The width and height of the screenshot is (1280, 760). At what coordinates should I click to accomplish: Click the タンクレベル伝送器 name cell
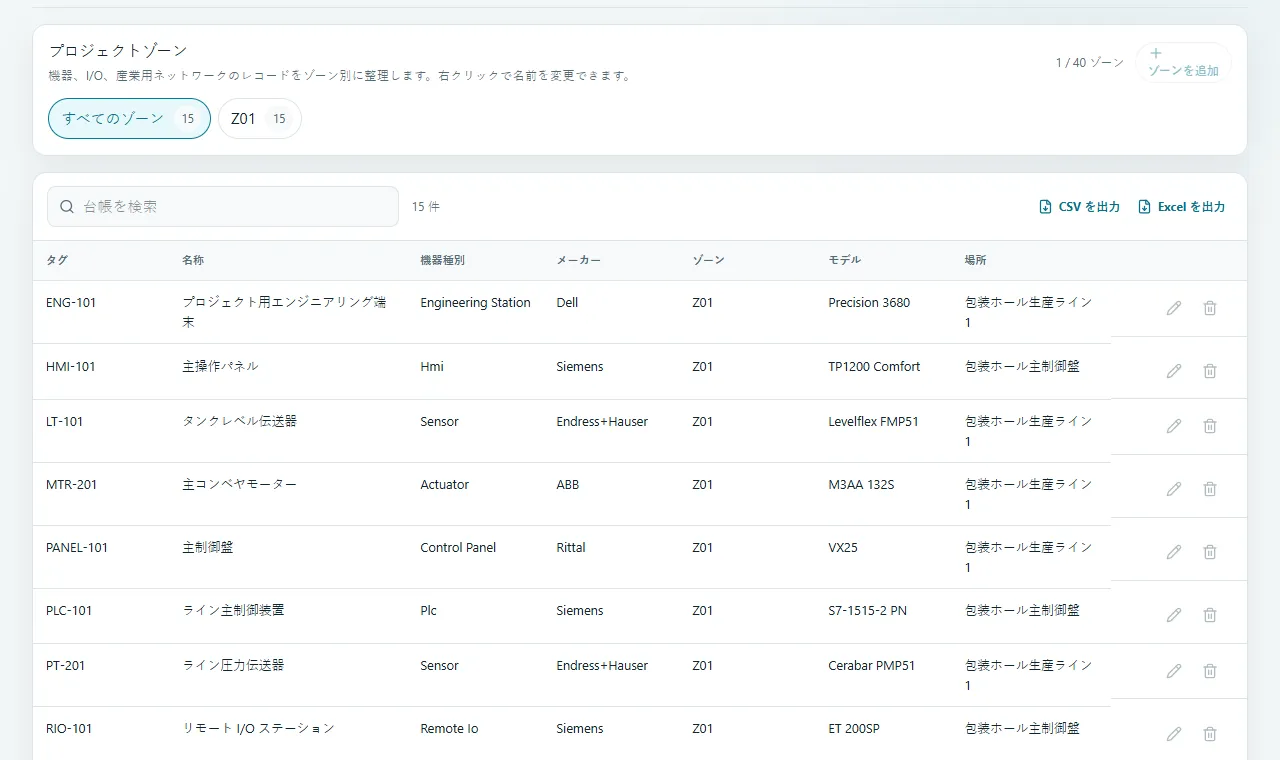(239, 421)
